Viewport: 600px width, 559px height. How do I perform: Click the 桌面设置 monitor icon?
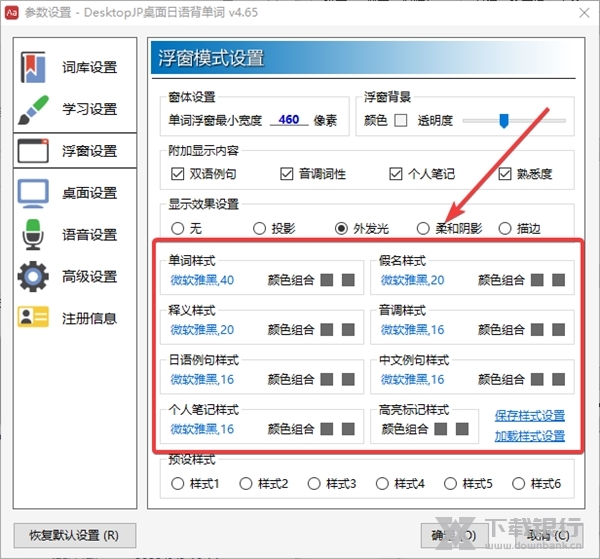tap(33, 193)
